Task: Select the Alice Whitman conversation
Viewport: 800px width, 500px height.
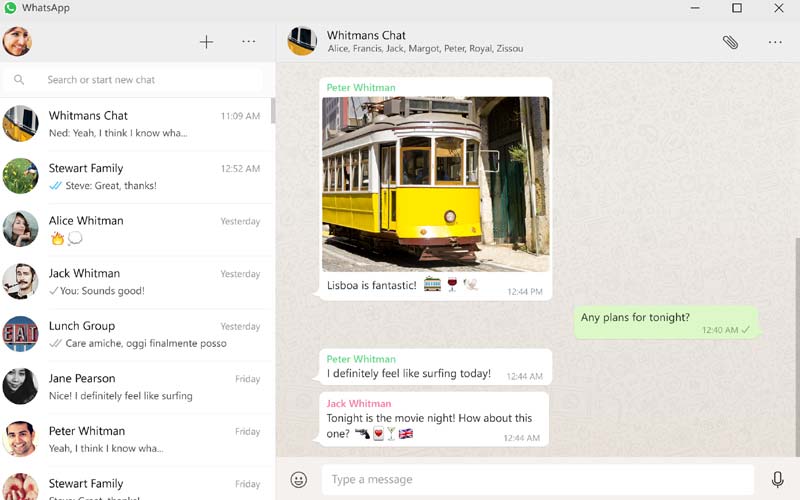Action: coord(137,229)
